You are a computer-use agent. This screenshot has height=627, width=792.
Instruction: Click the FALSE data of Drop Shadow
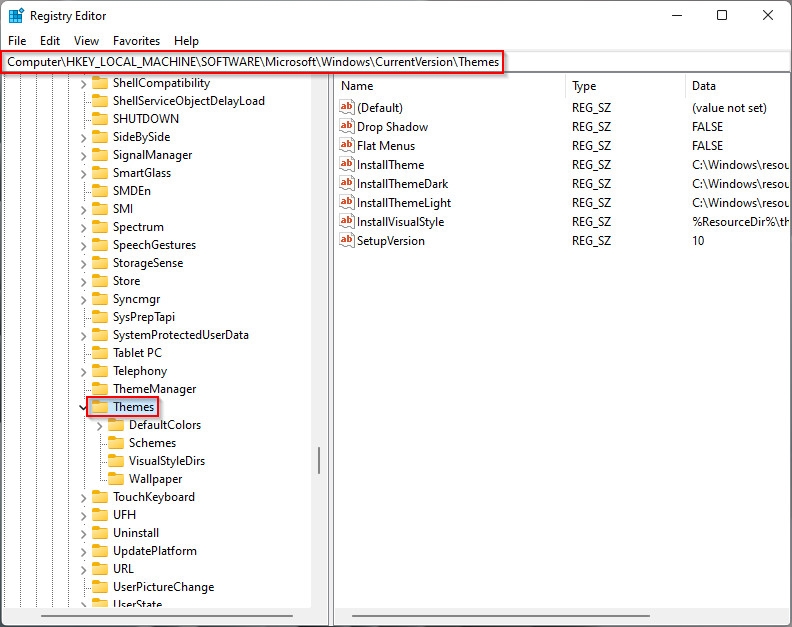click(x=707, y=126)
